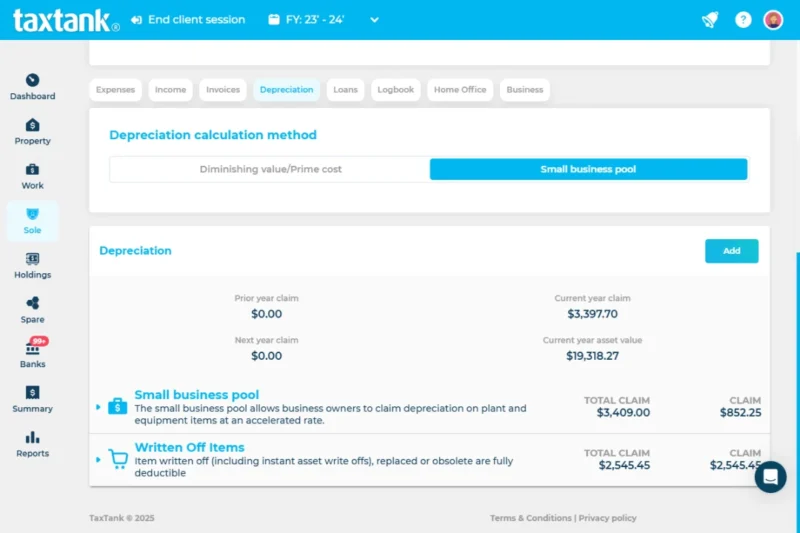Expand the Small business pool row
Viewport: 800px width, 533px height.
98,407
